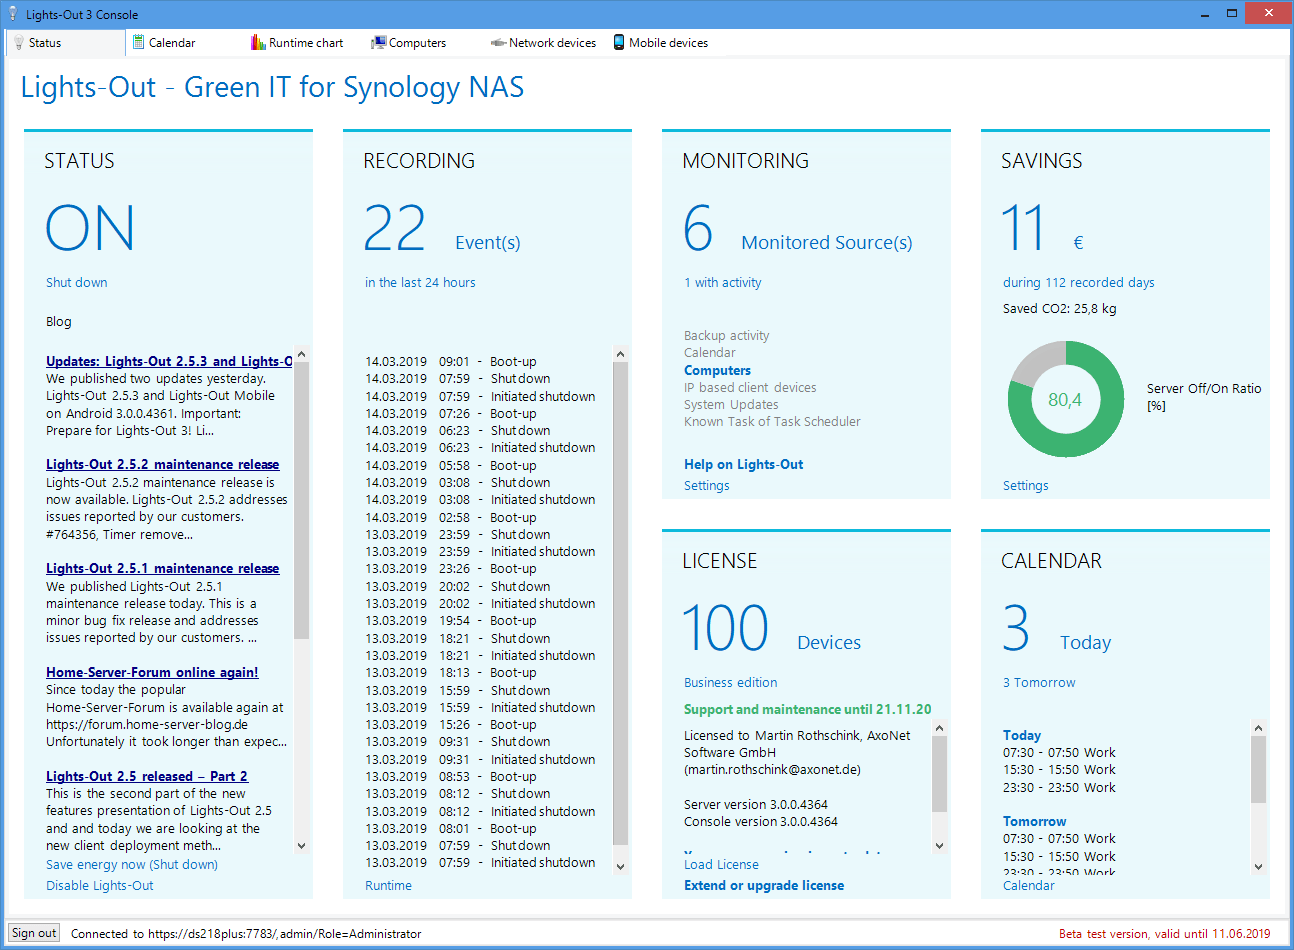The image size is (1294, 950).
Task: Click the Calendar tab icon
Action: (x=139, y=43)
